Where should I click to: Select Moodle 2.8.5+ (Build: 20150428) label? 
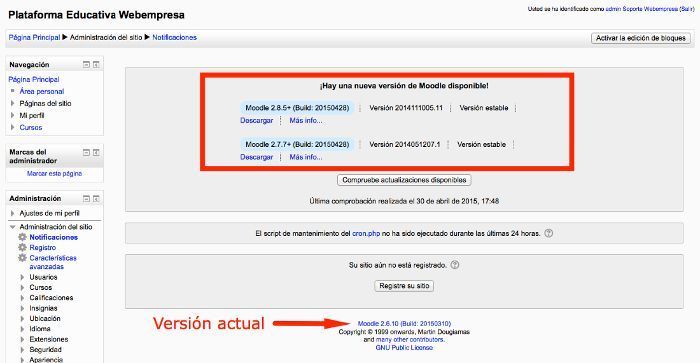coord(297,108)
